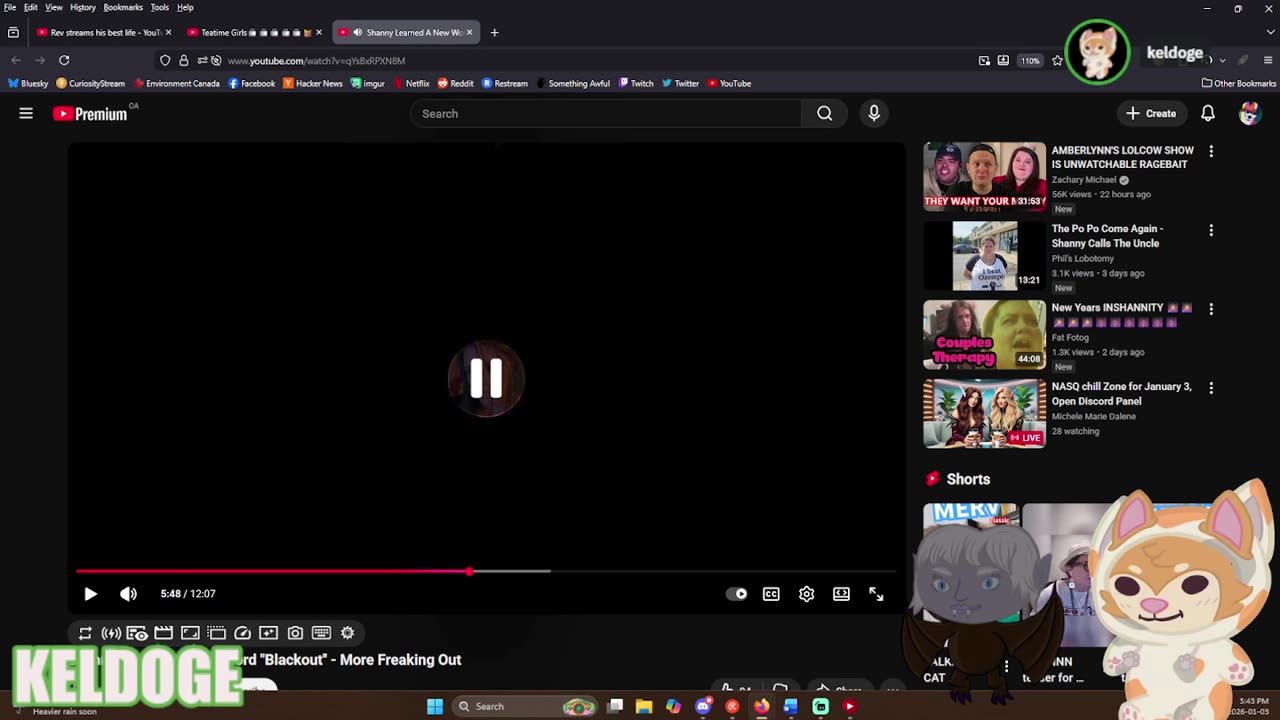Click the loop button in enhancer toolbar
Viewport: 1280px width, 720px height.
85,633
